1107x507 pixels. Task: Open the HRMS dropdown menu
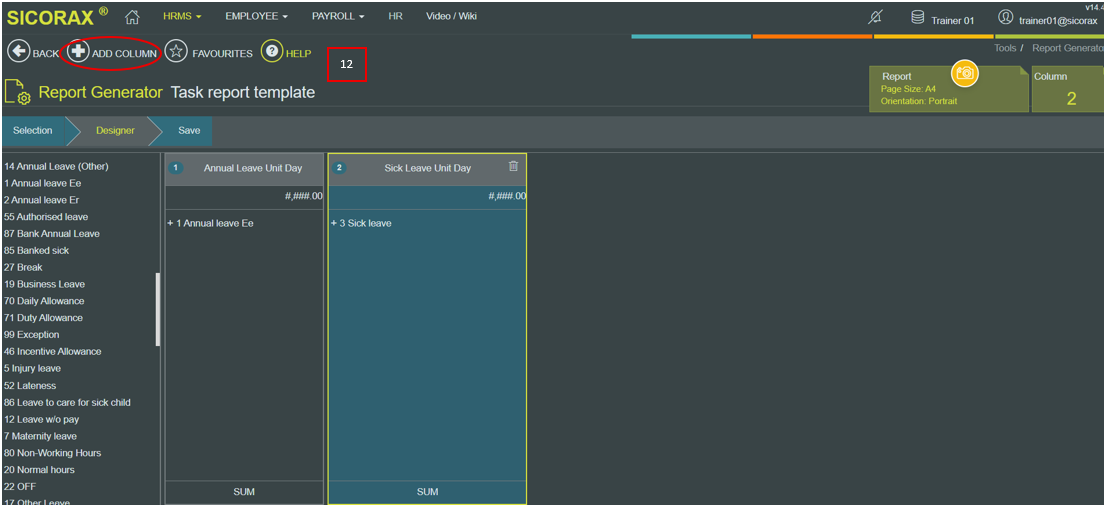[x=182, y=16]
